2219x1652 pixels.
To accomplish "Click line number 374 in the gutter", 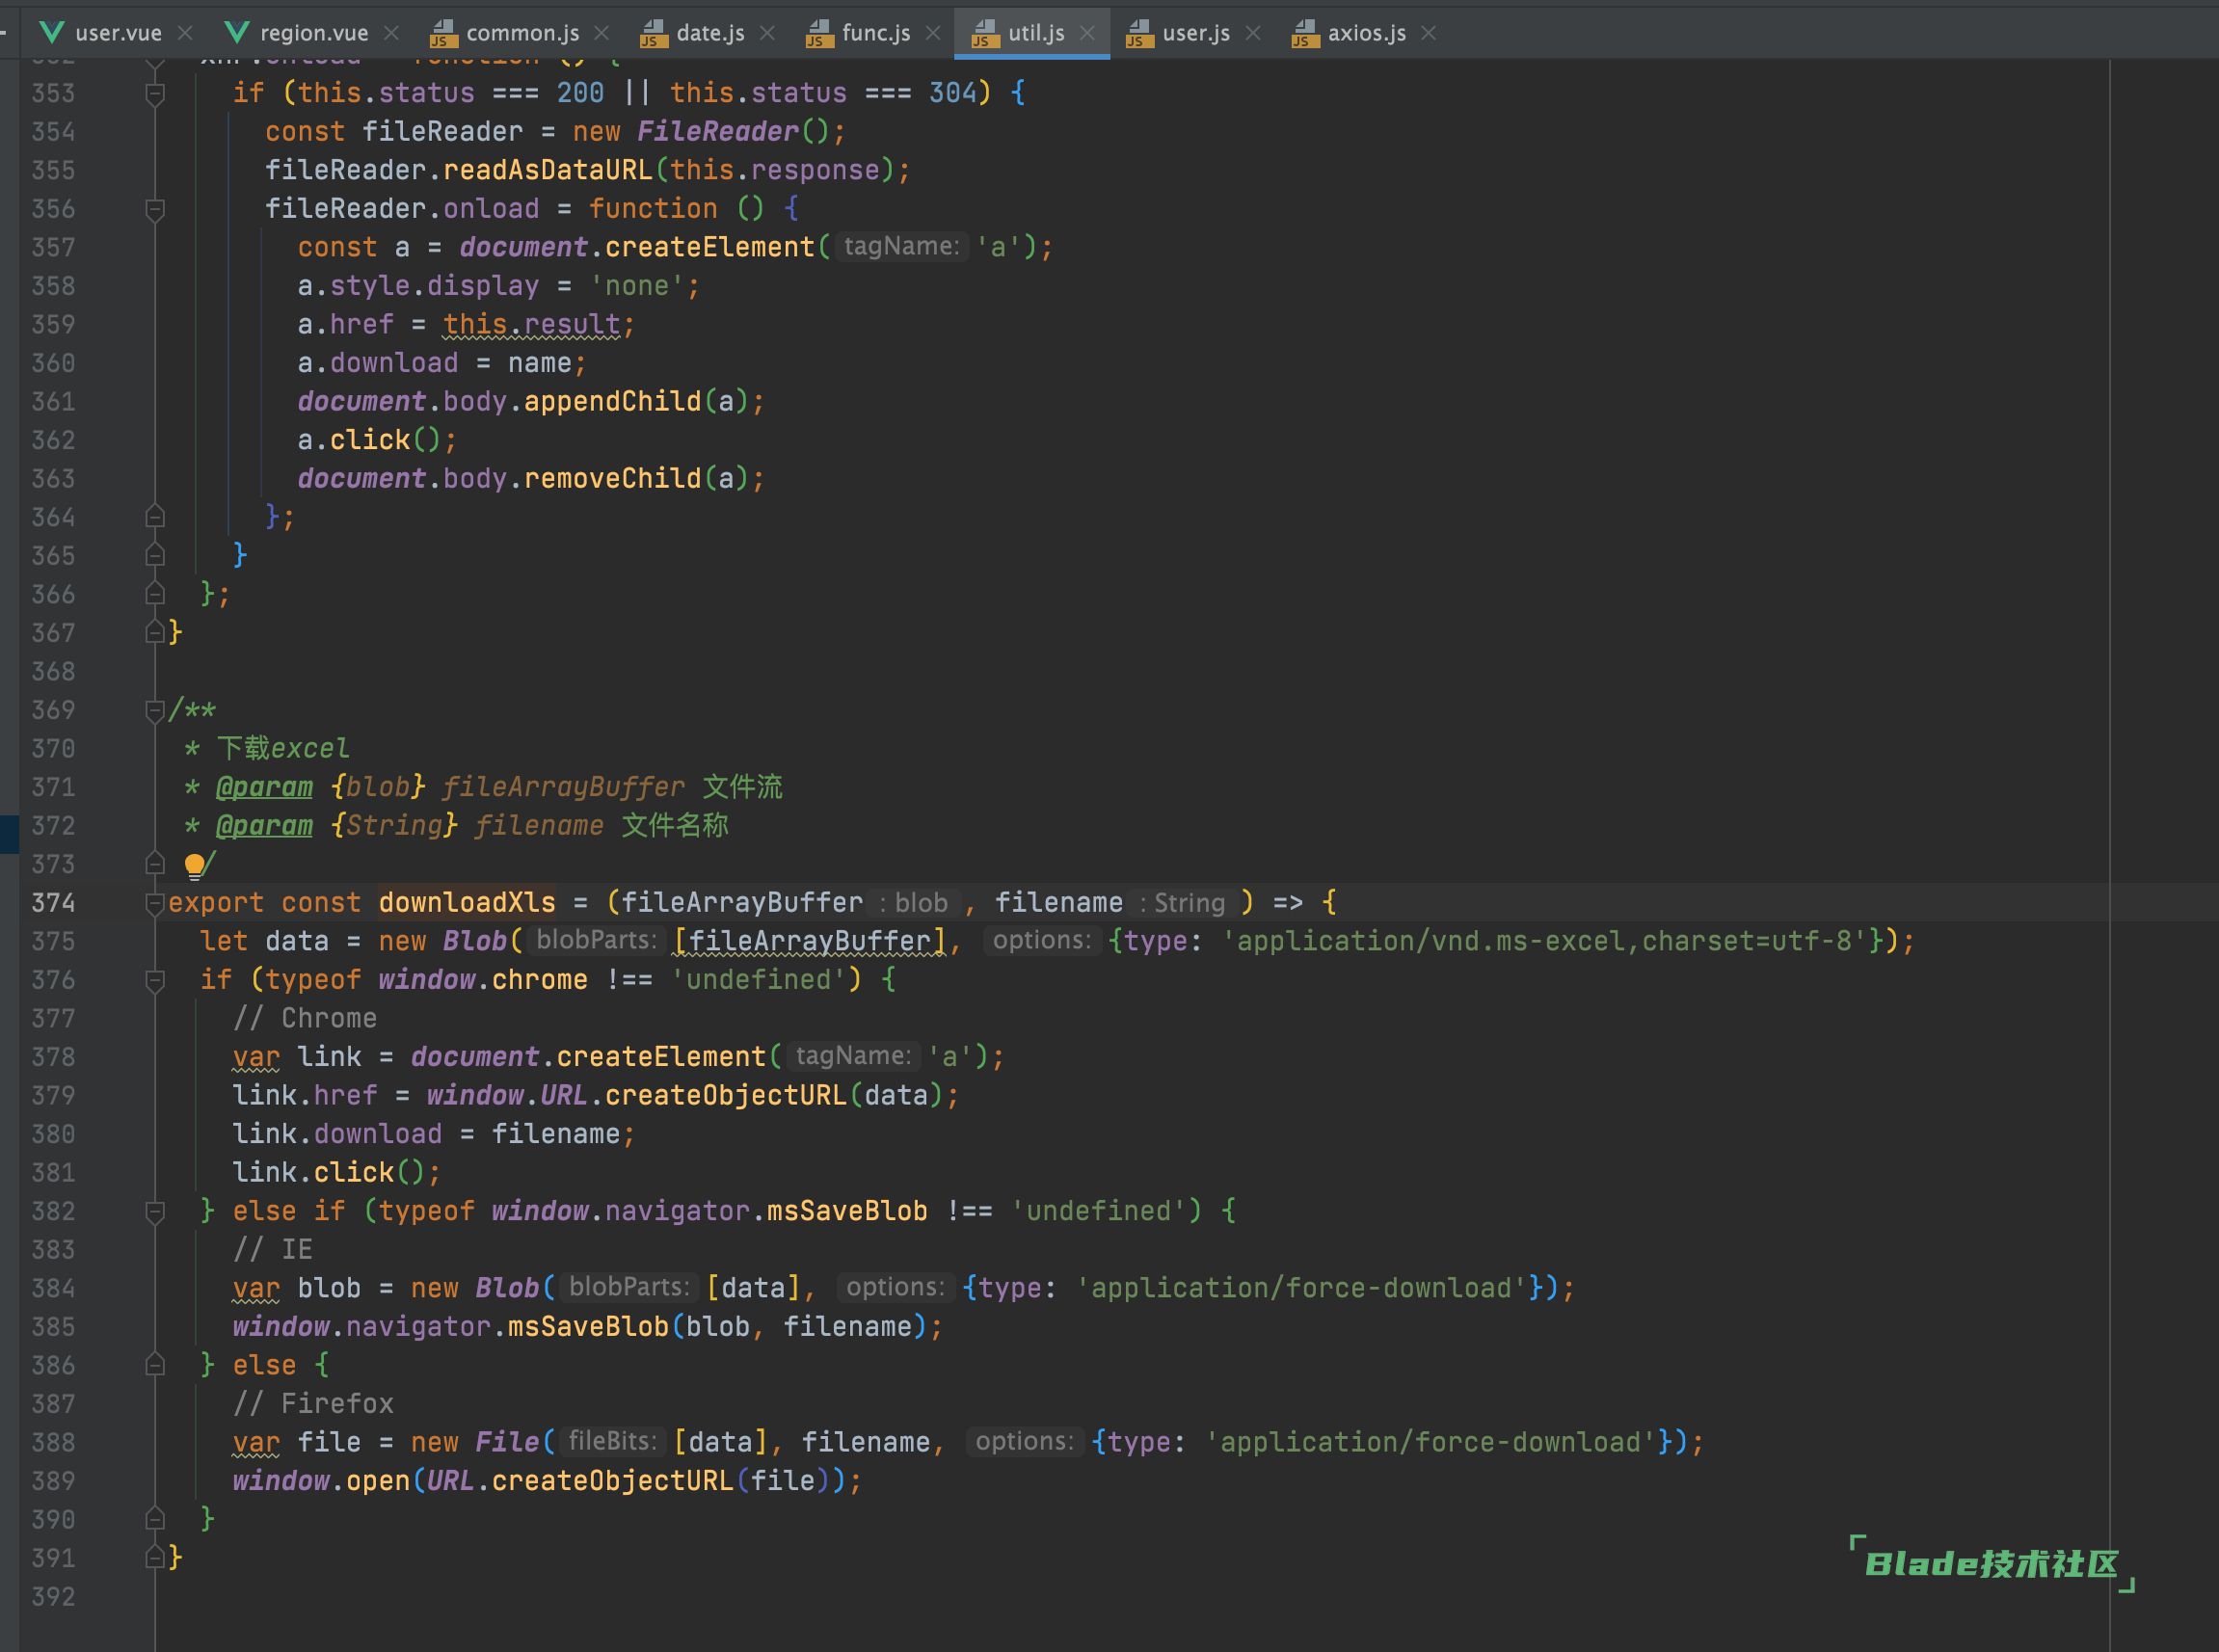I will [x=53, y=903].
